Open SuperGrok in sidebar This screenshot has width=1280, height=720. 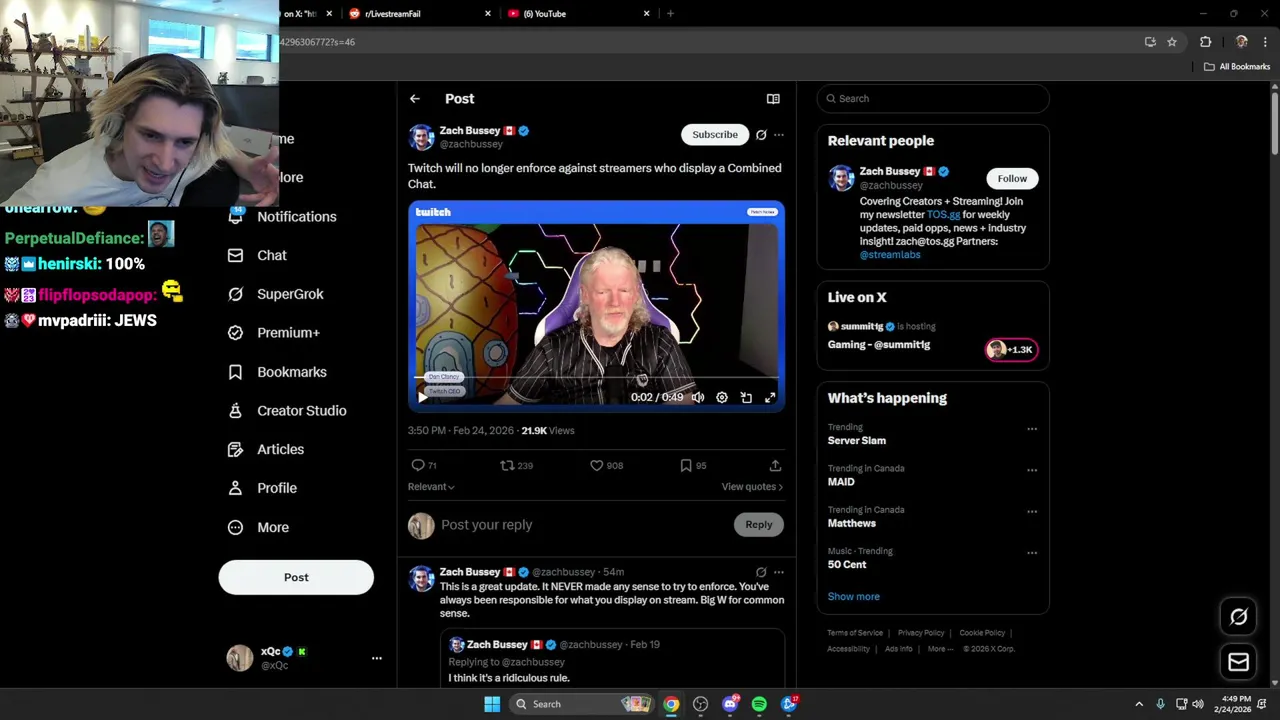click(x=276, y=295)
